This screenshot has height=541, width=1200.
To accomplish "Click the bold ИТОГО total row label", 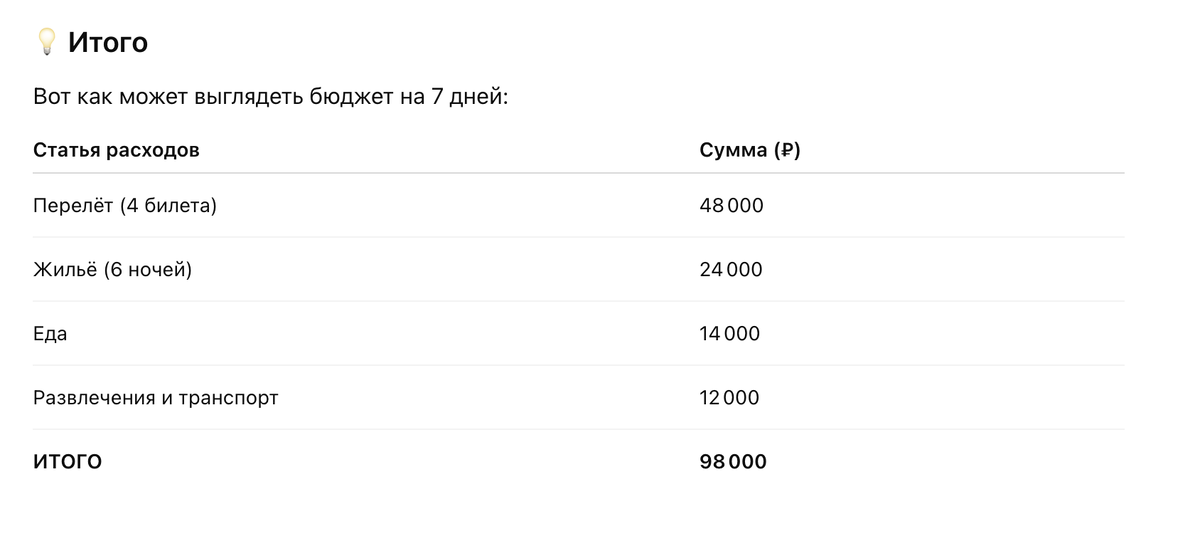I will (x=67, y=461).
